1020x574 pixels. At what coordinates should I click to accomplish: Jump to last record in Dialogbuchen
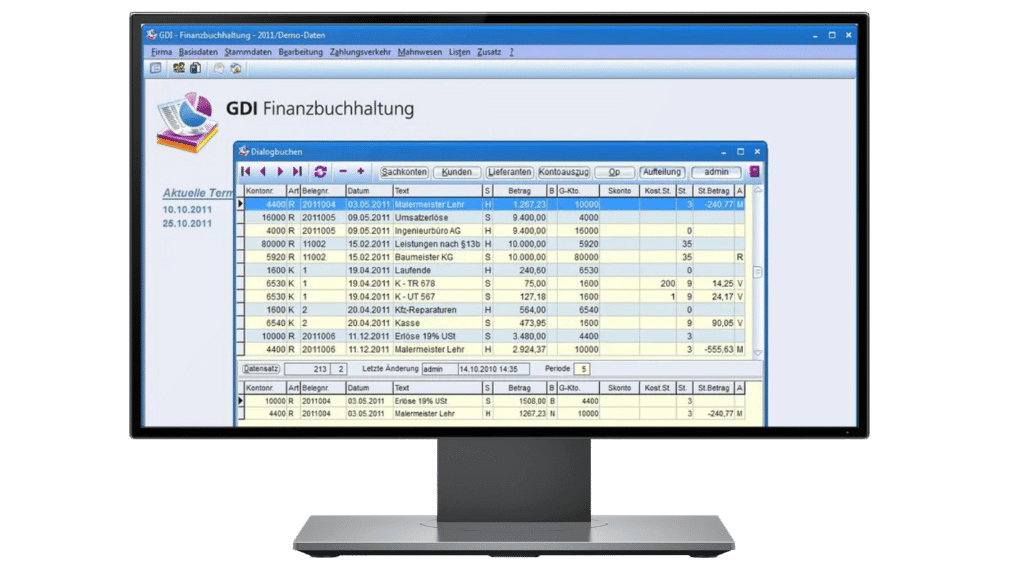(x=297, y=171)
